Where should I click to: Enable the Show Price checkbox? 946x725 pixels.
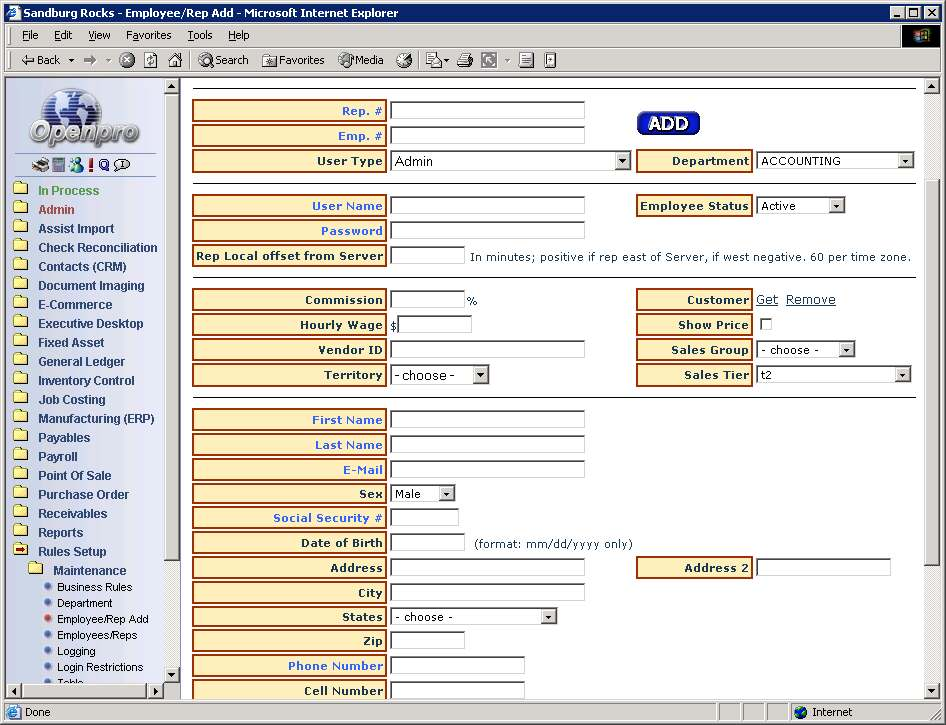coord(766,325)
